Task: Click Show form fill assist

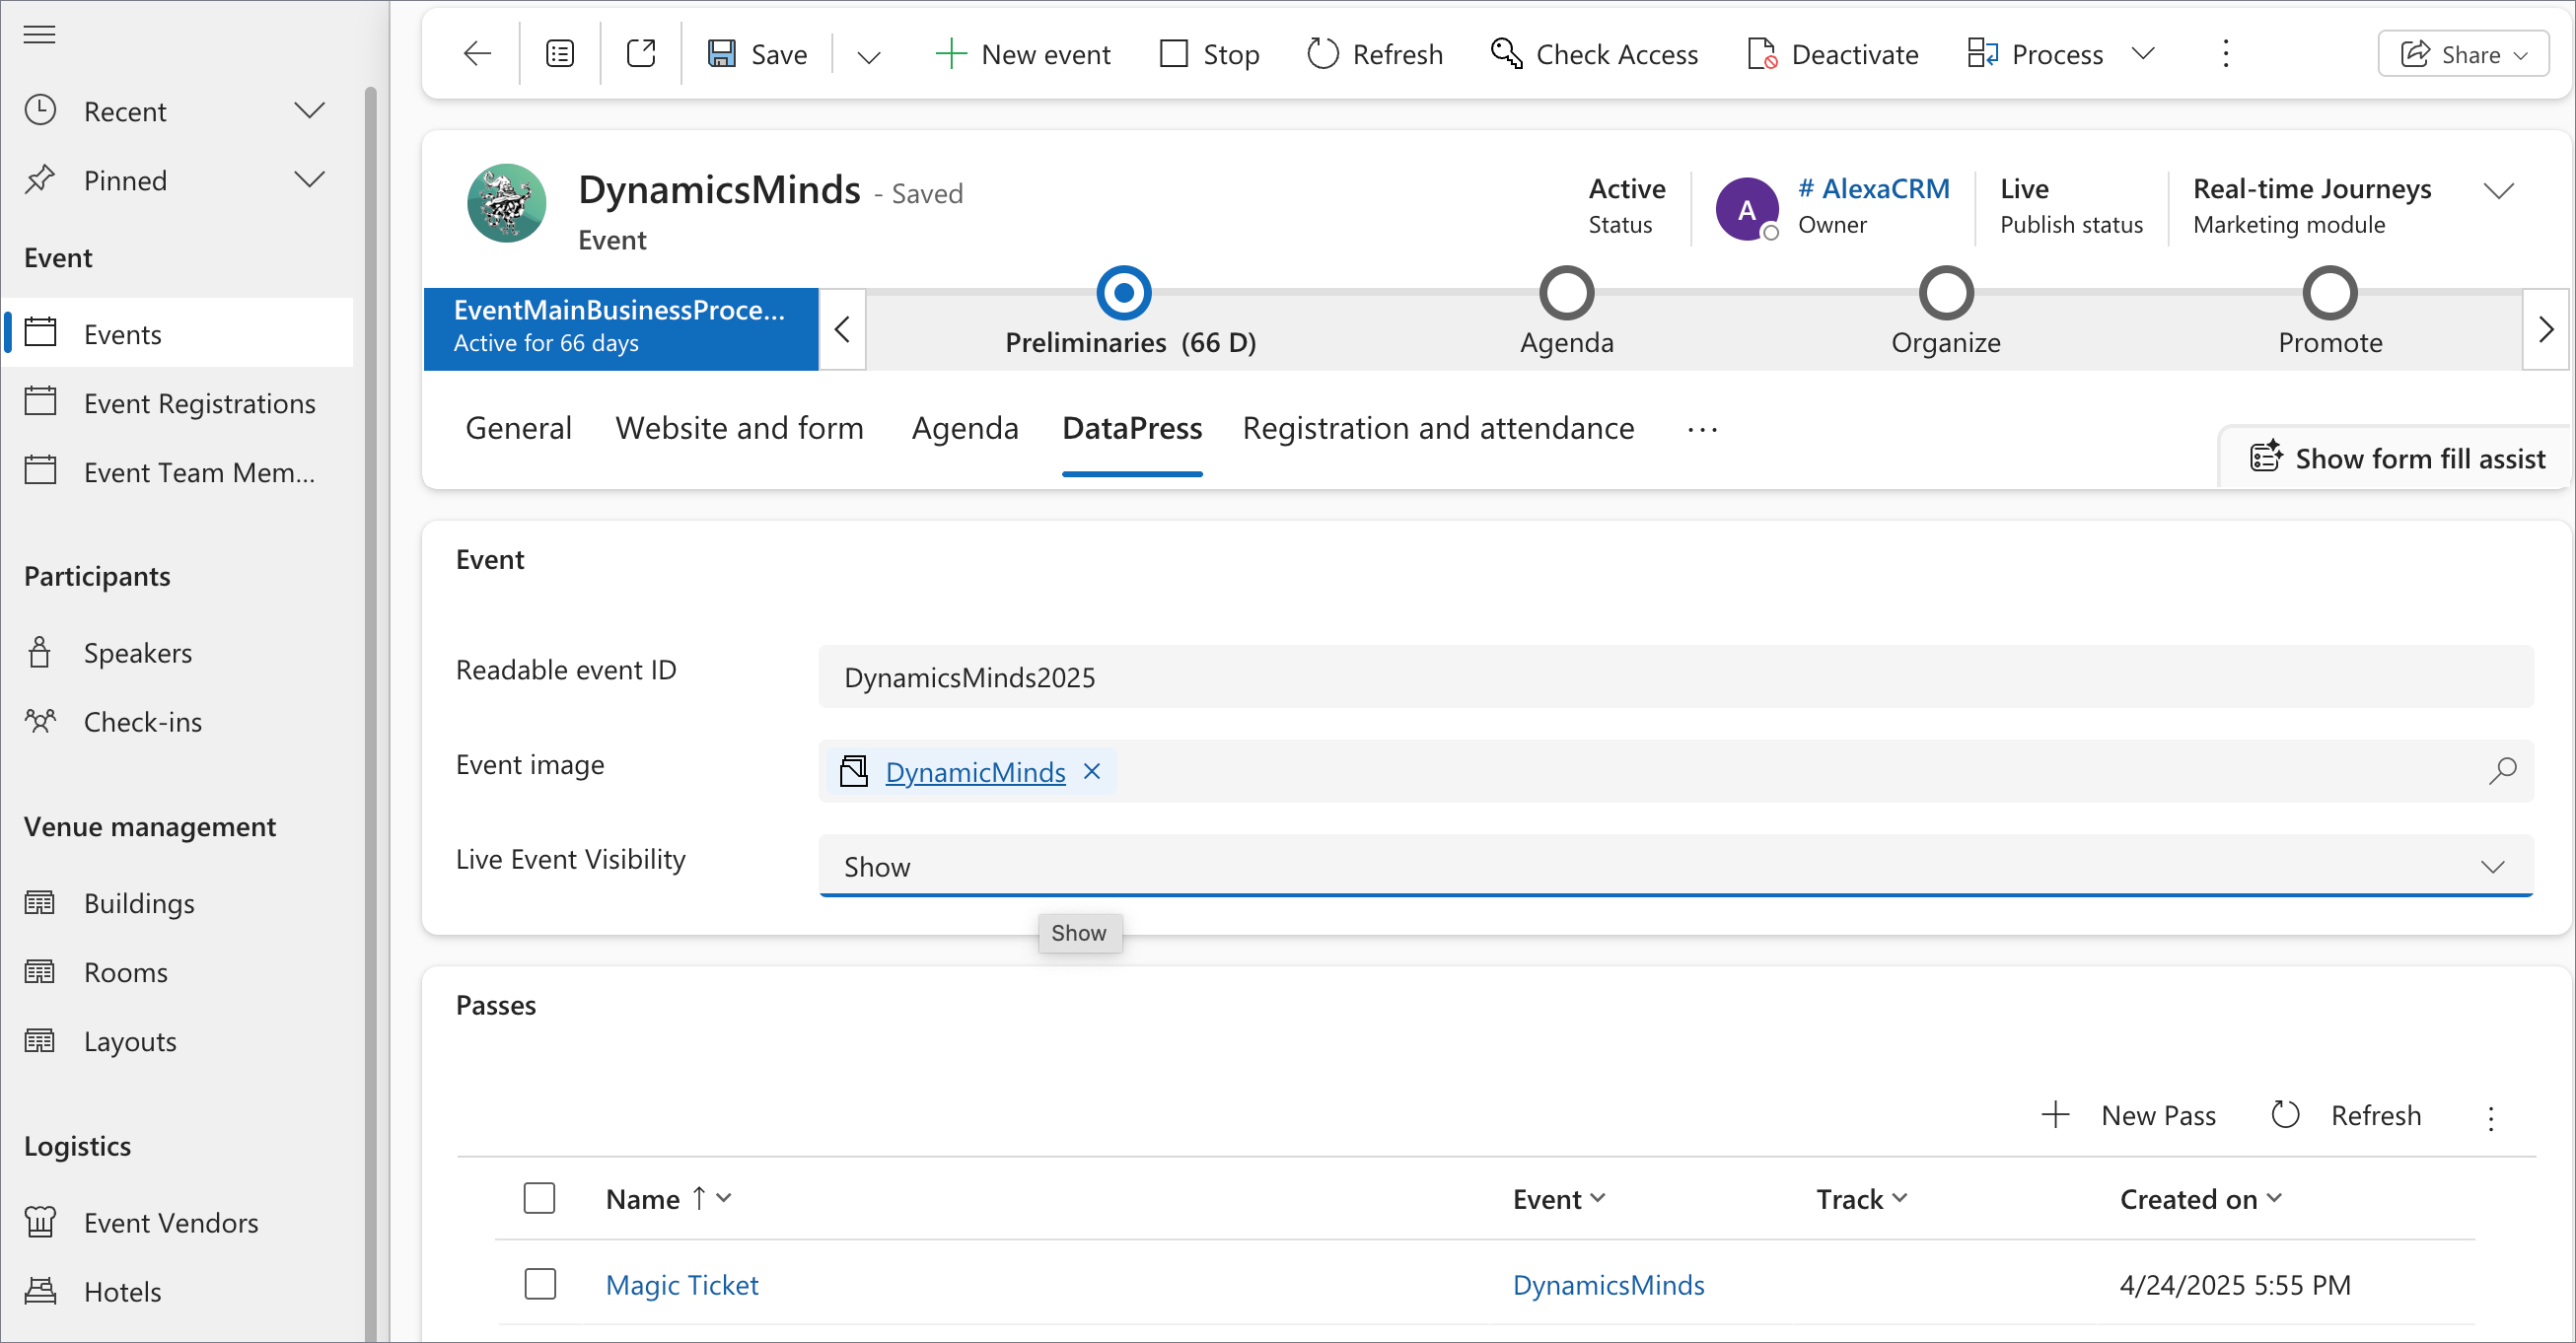Action: coord(2397,458)
